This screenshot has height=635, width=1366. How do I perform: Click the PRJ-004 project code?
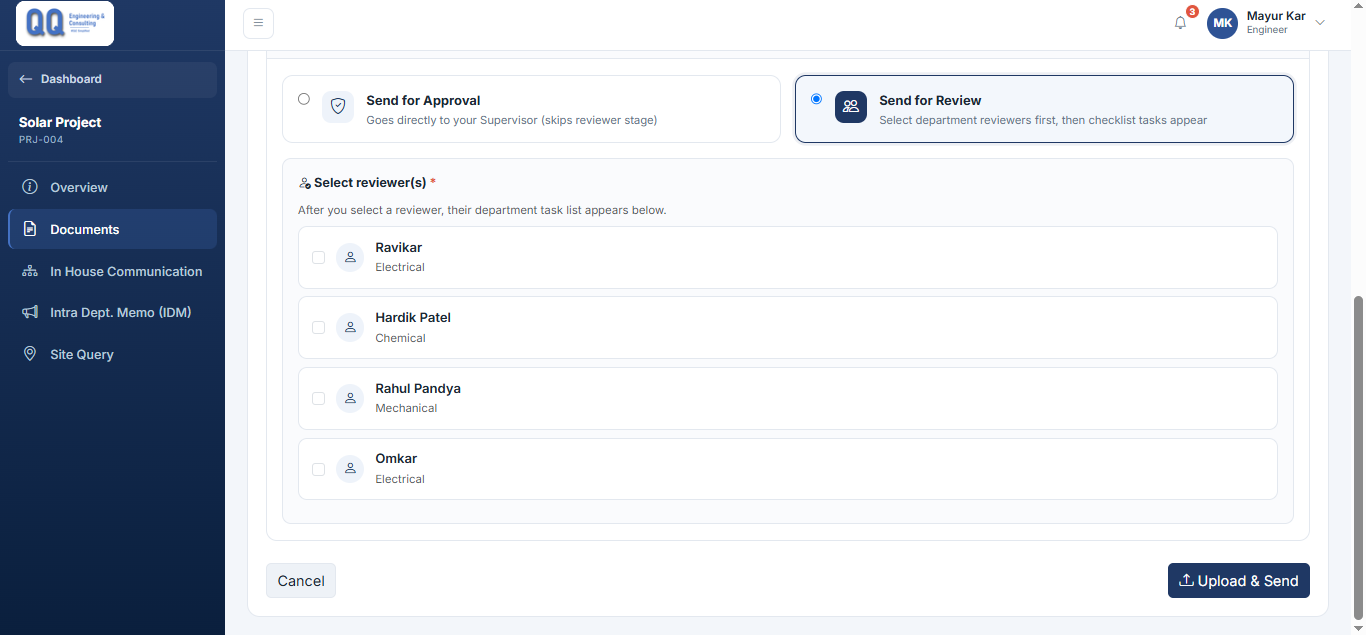pyautogui.click(x=41, y=140)
